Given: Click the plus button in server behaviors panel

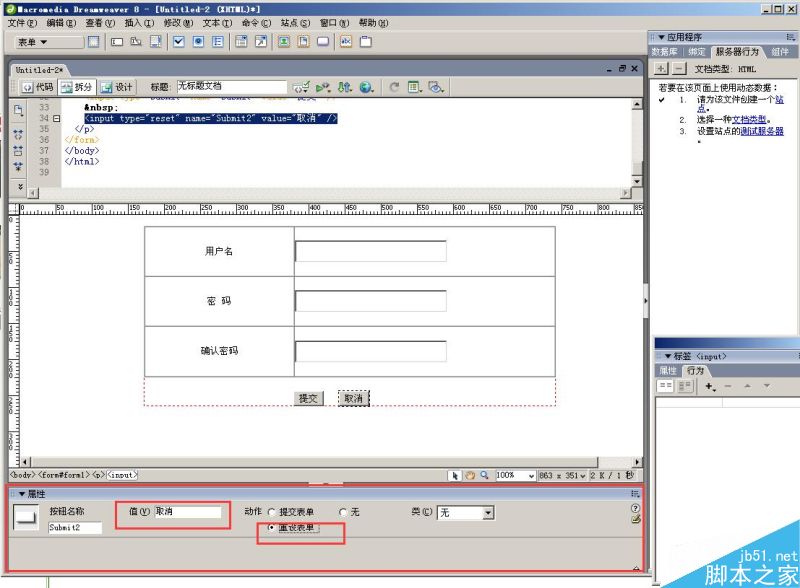Looking at the screenshot, I should pos(661,68).
